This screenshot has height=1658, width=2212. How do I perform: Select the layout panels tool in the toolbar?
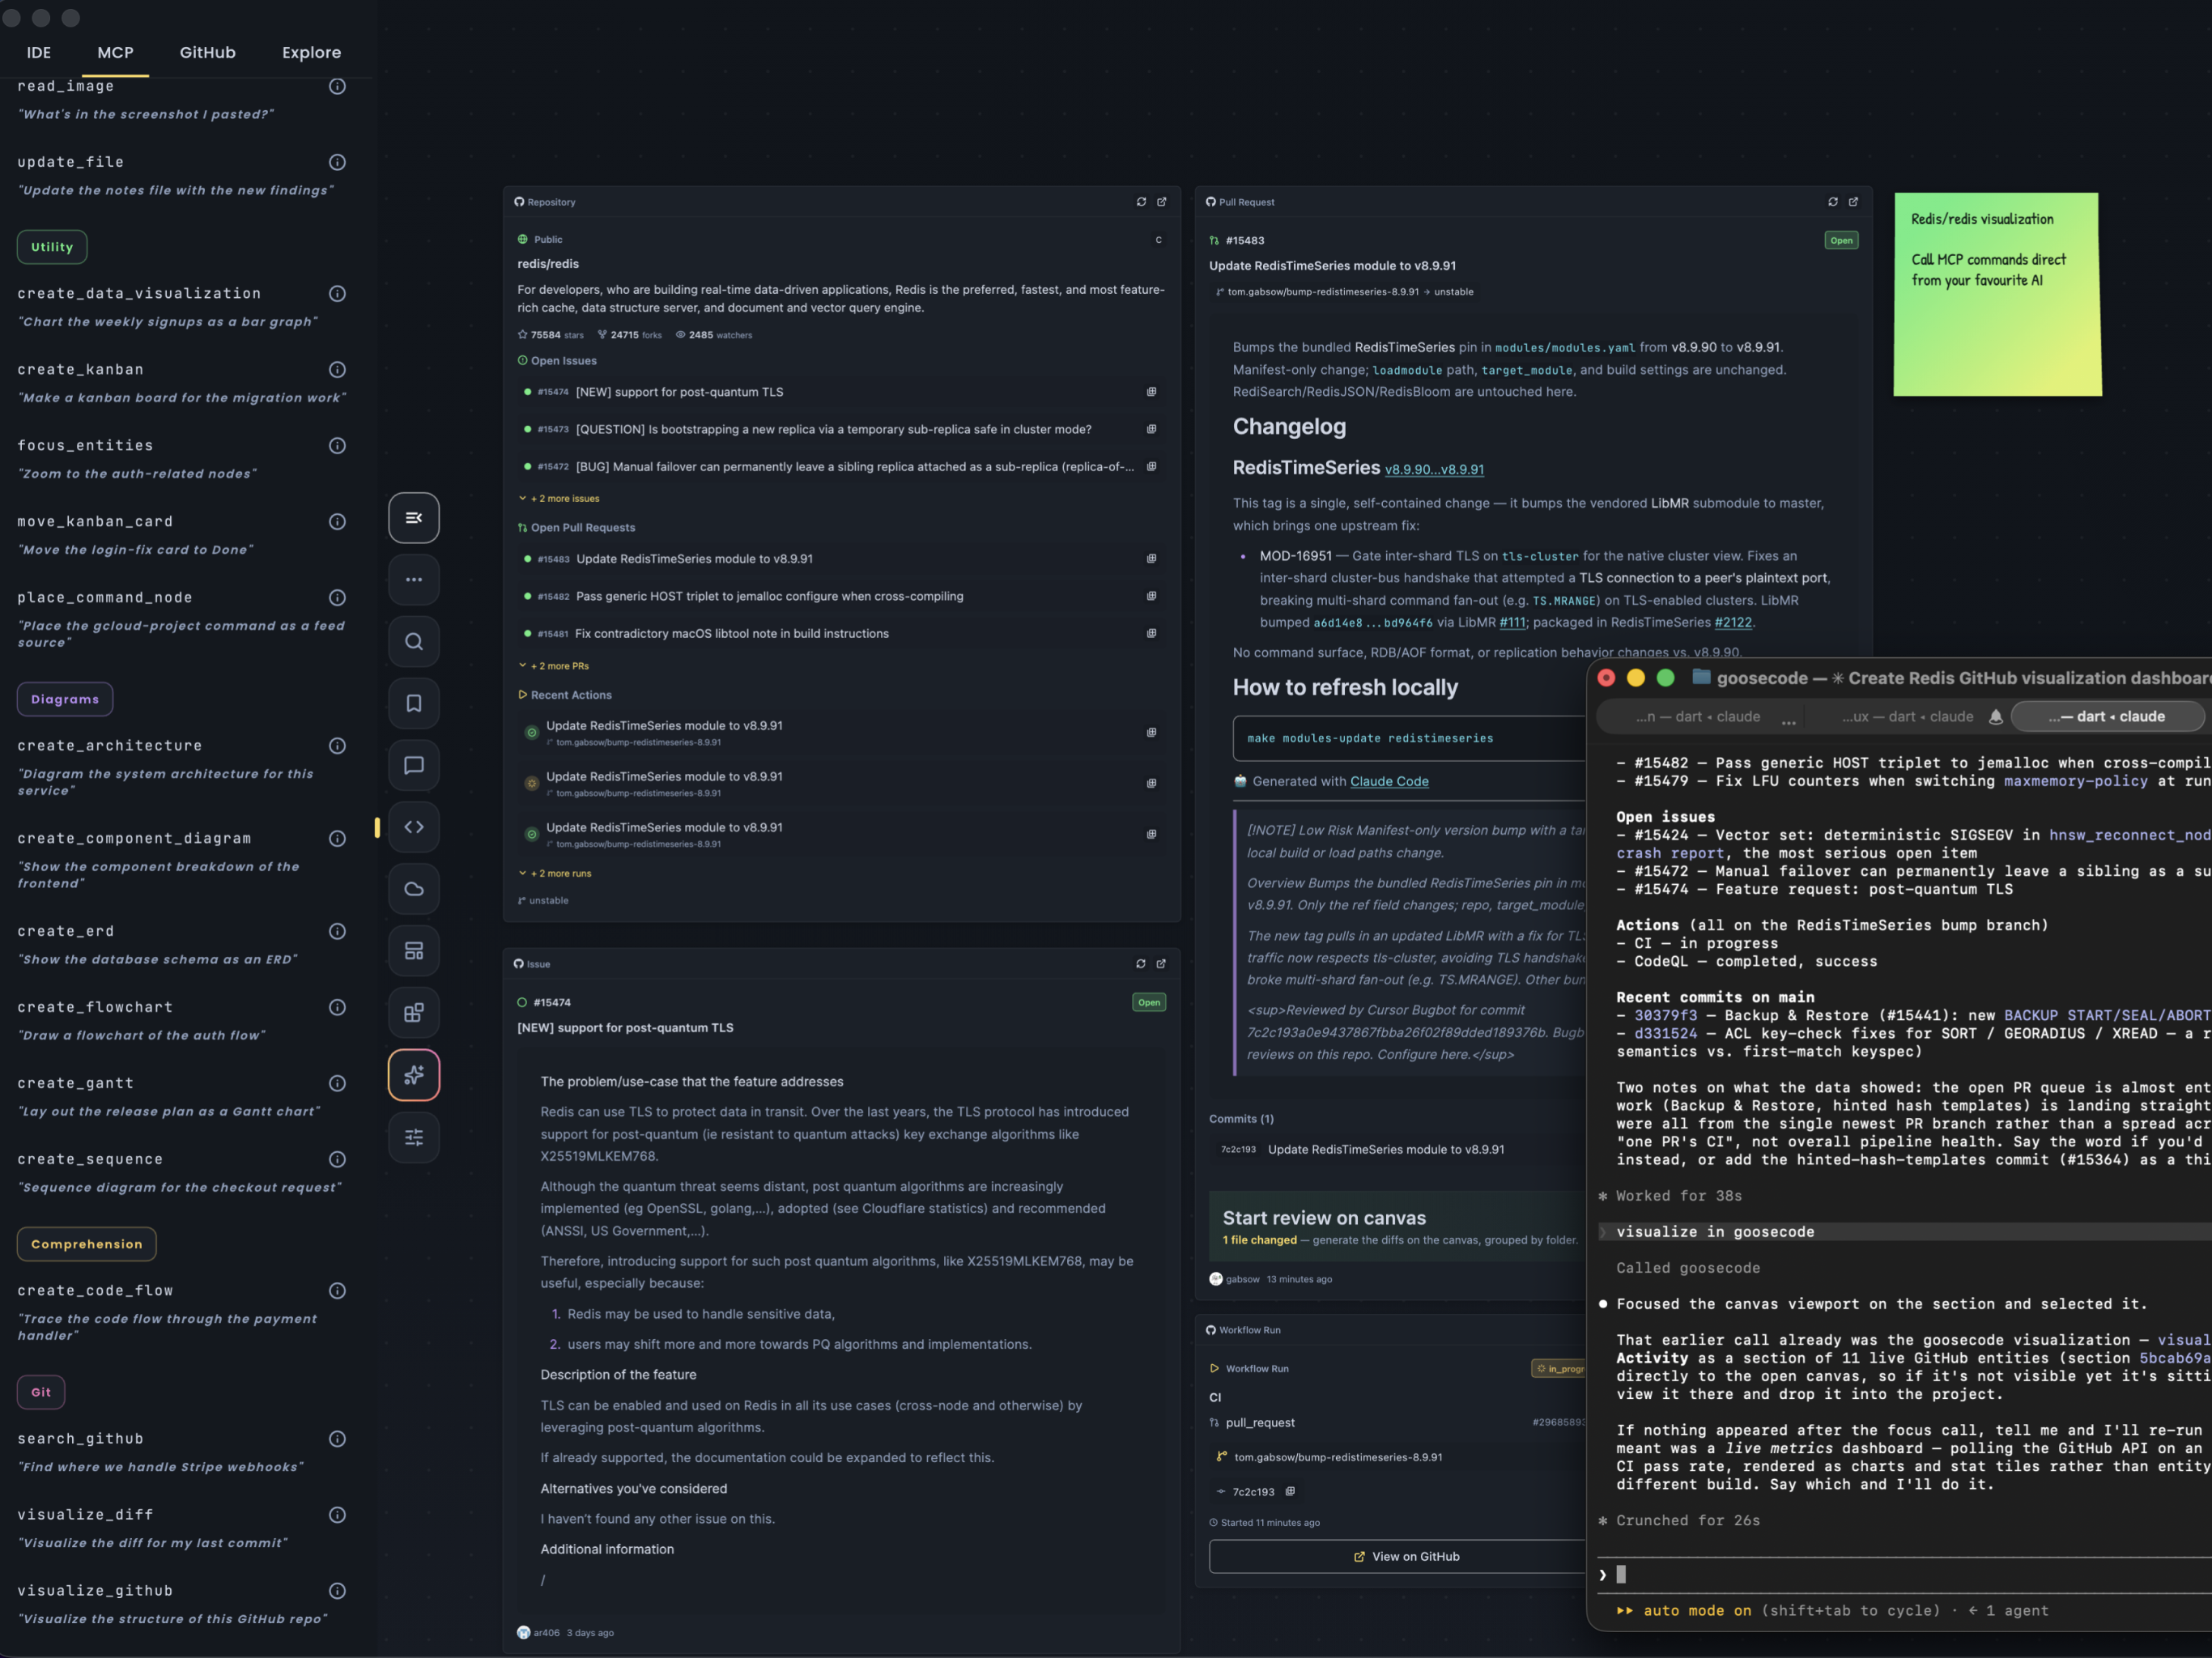tap(413, 951)
